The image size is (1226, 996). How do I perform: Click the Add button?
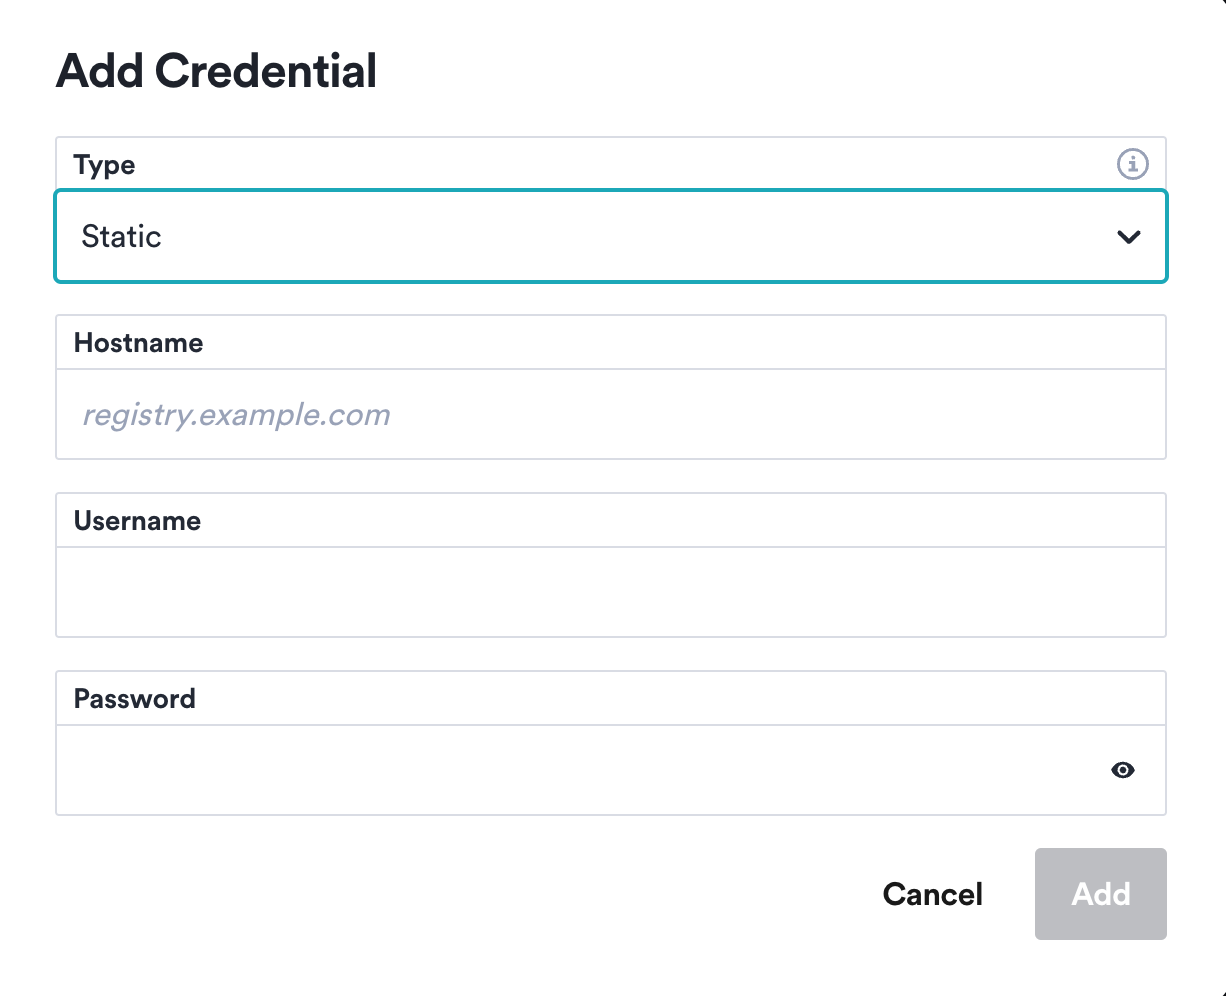pos(1100,894)
